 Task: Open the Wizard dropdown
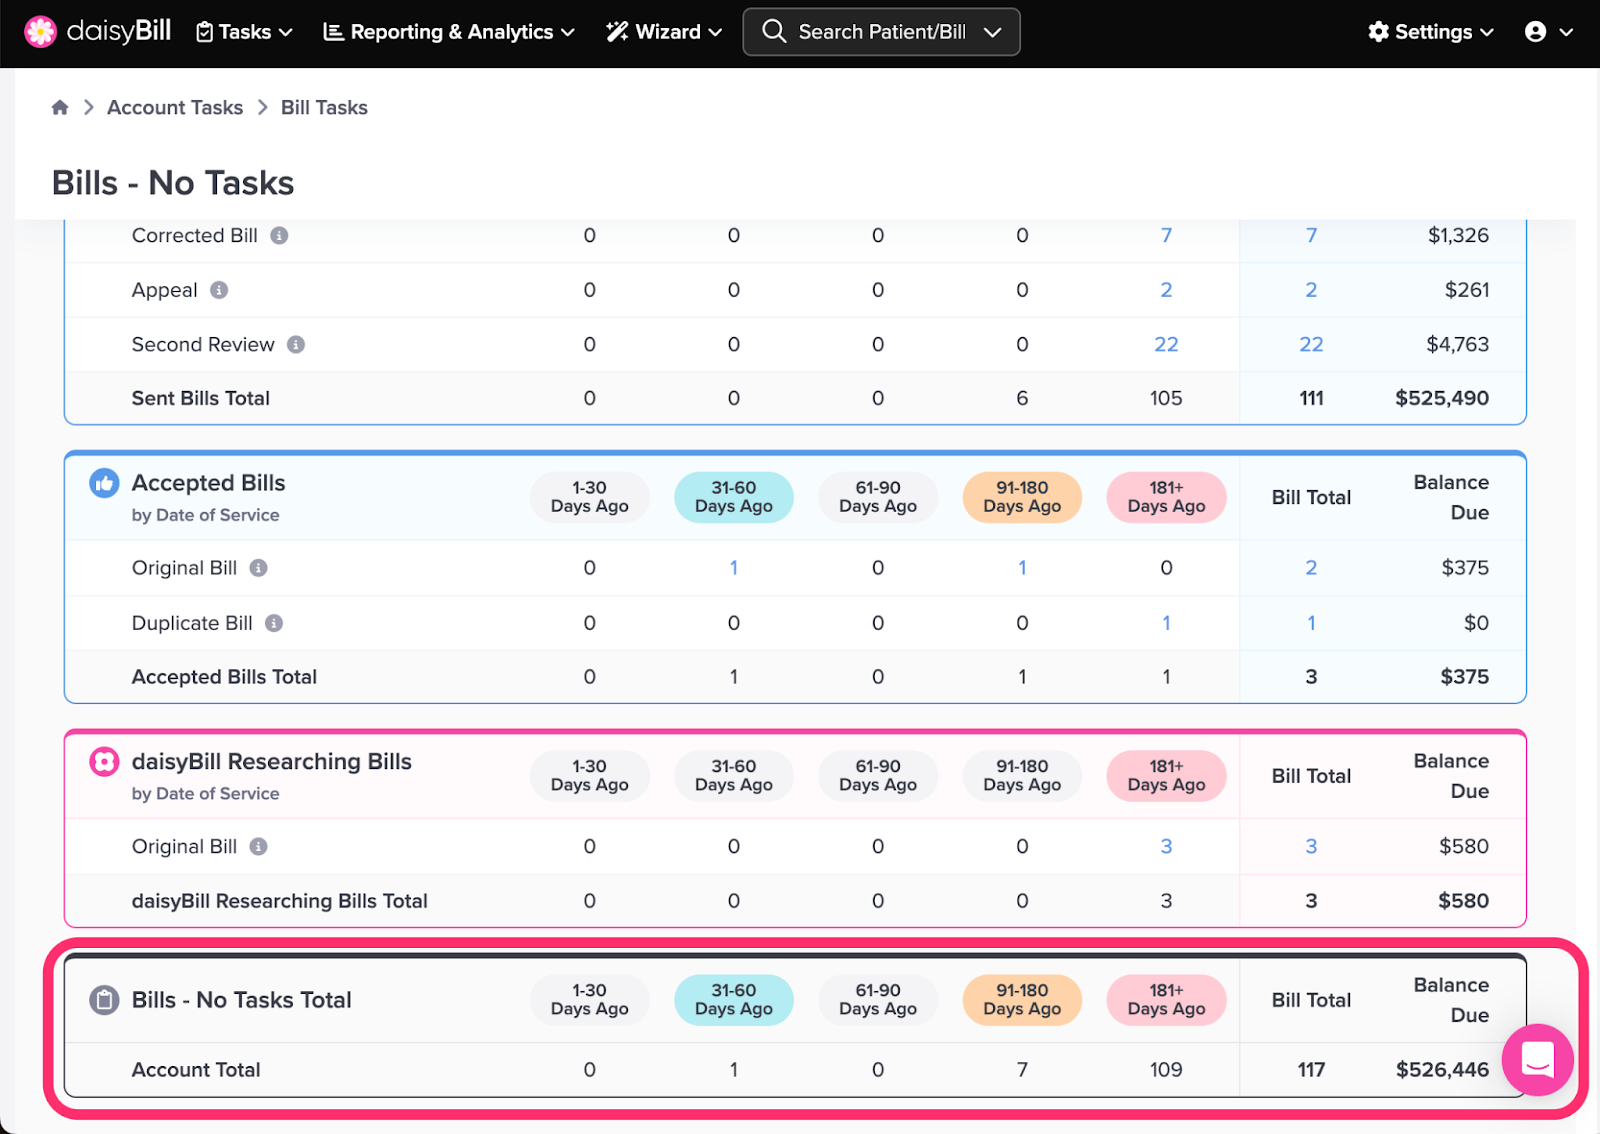664,32
